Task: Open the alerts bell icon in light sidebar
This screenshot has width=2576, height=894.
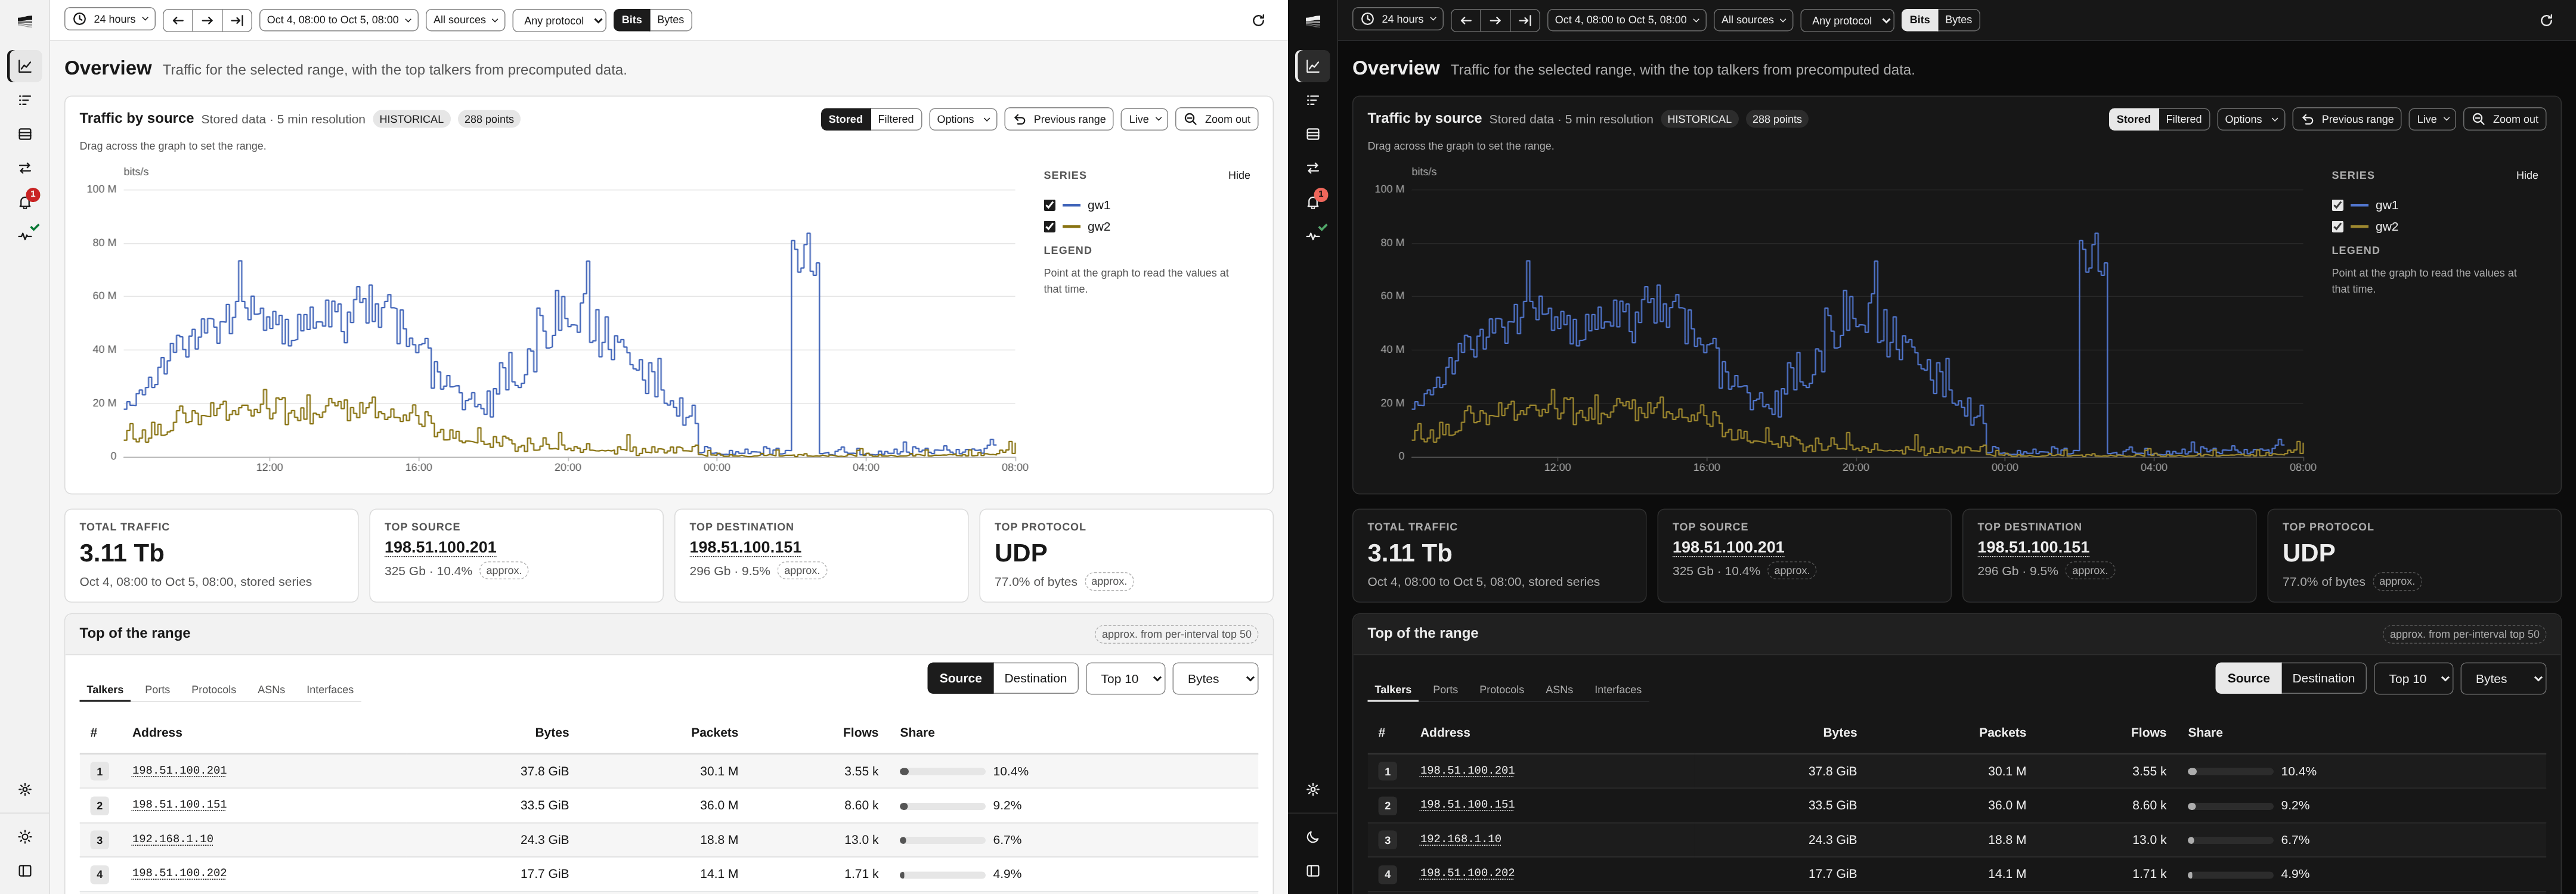Action: pos(25,202)
